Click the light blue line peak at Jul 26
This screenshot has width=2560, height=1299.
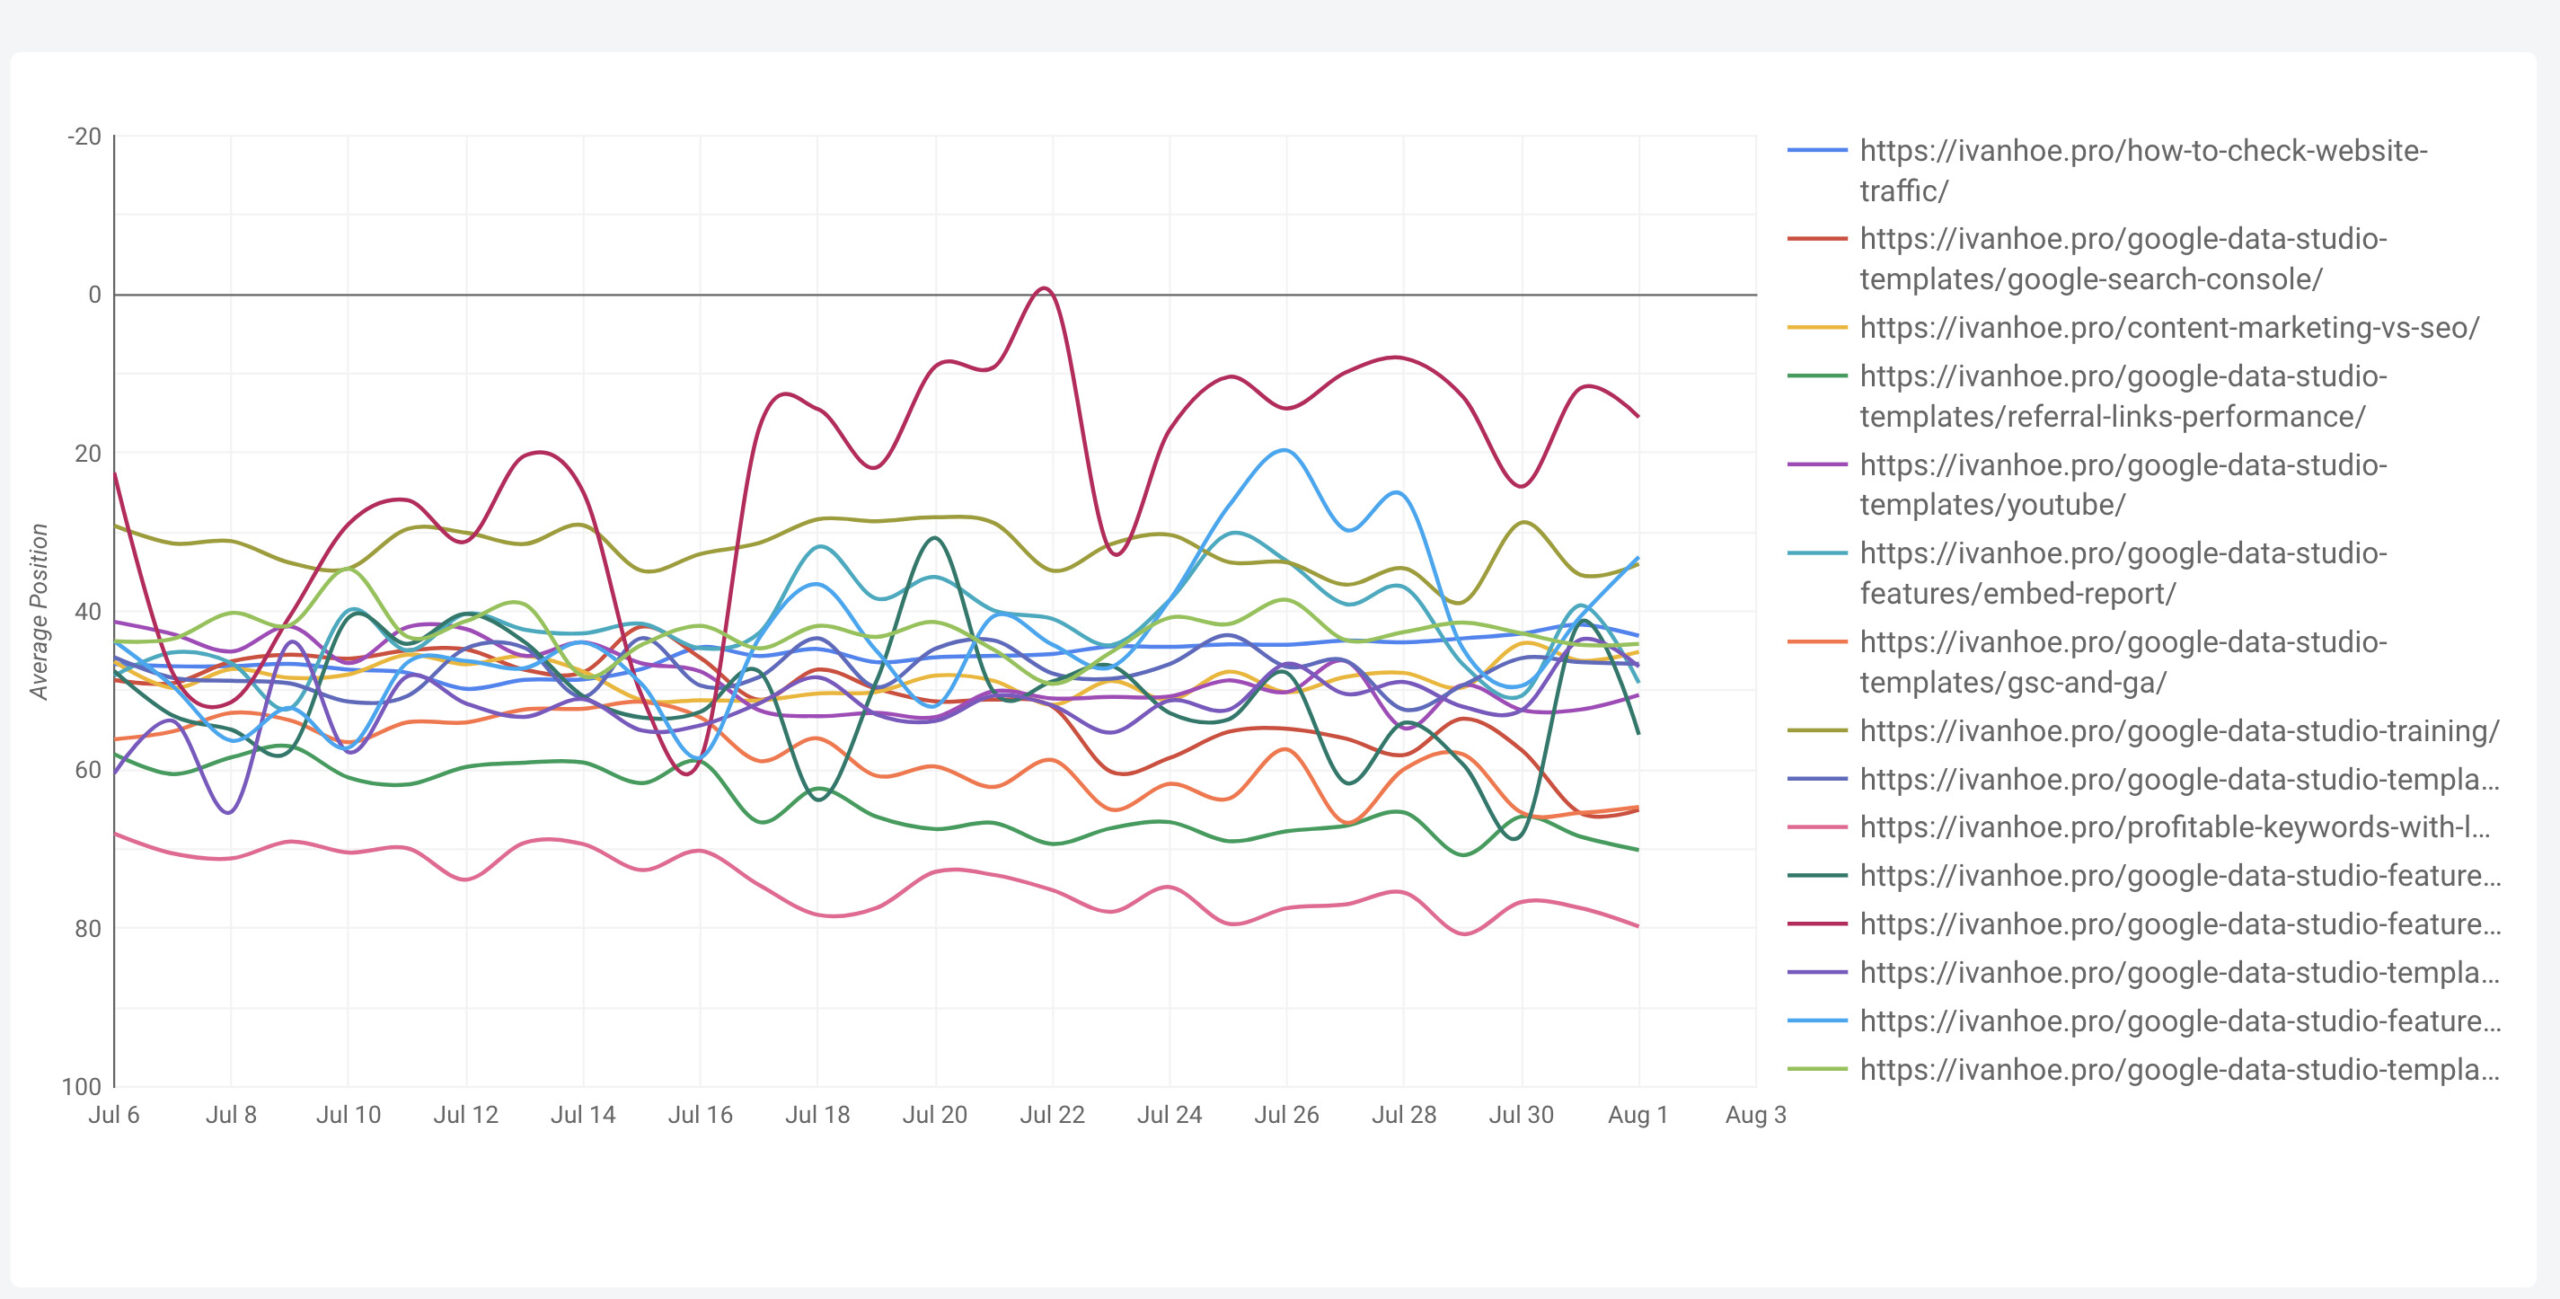pos(1284,450)
